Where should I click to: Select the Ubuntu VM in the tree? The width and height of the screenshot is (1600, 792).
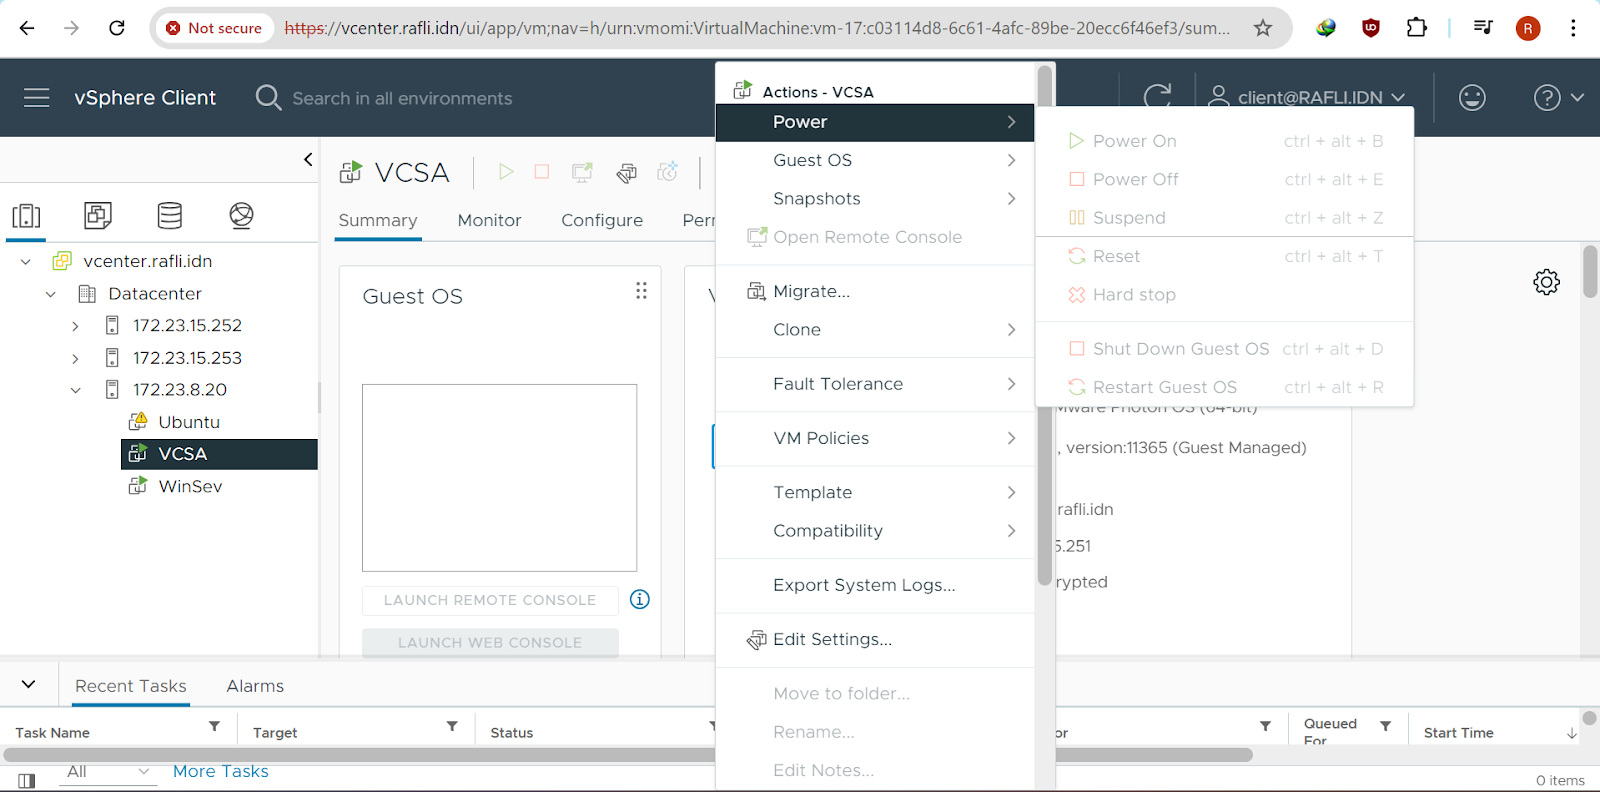(x=188, y=422)
